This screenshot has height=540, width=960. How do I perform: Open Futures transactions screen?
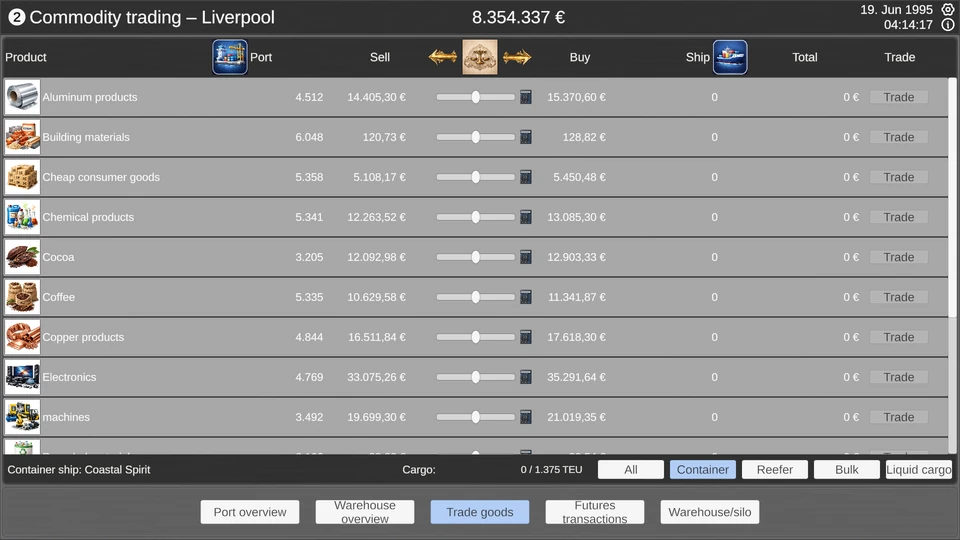click(x=594, y=512)
